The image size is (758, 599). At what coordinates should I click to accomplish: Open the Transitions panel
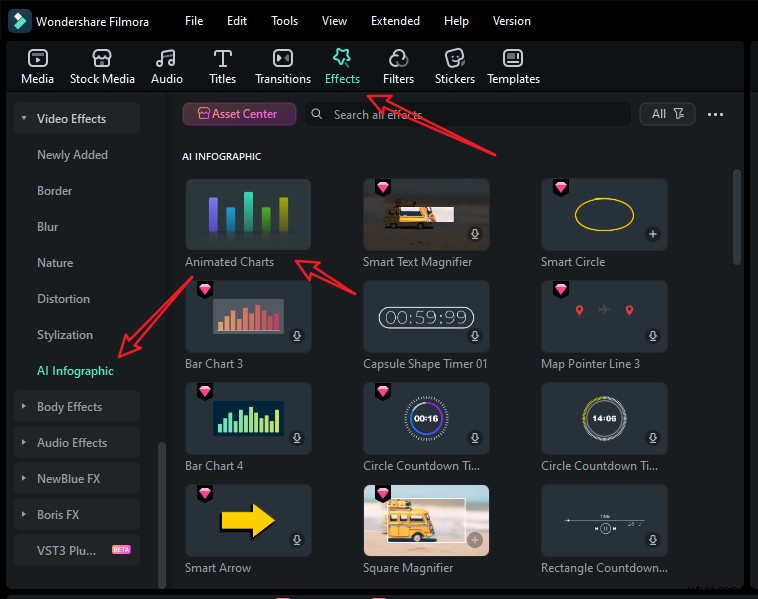[283, 59]
